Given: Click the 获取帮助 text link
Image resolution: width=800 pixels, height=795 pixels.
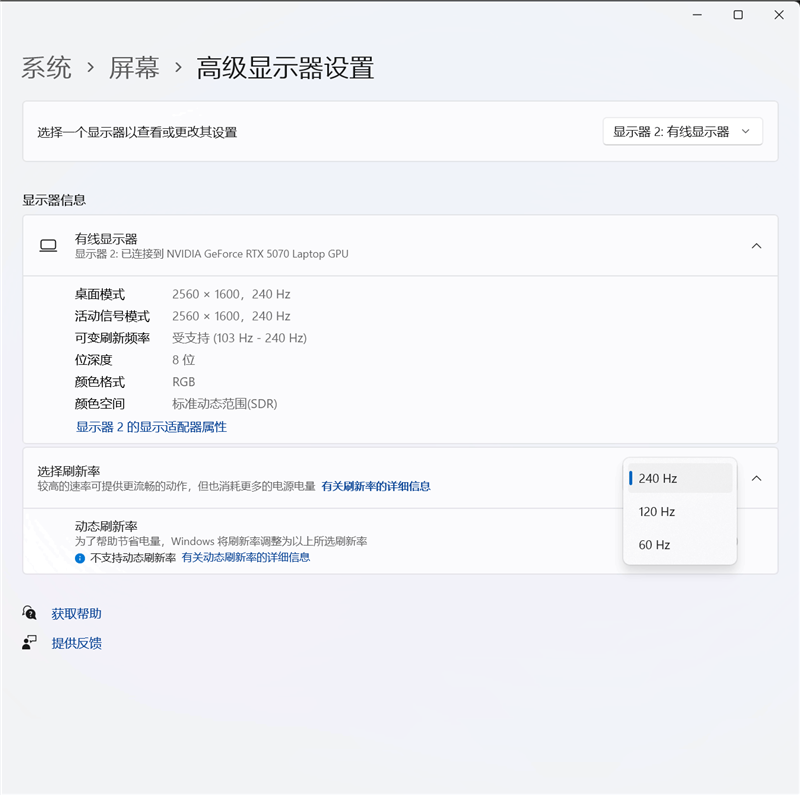Looking at the screenshot, I should (x=78, y=613).
